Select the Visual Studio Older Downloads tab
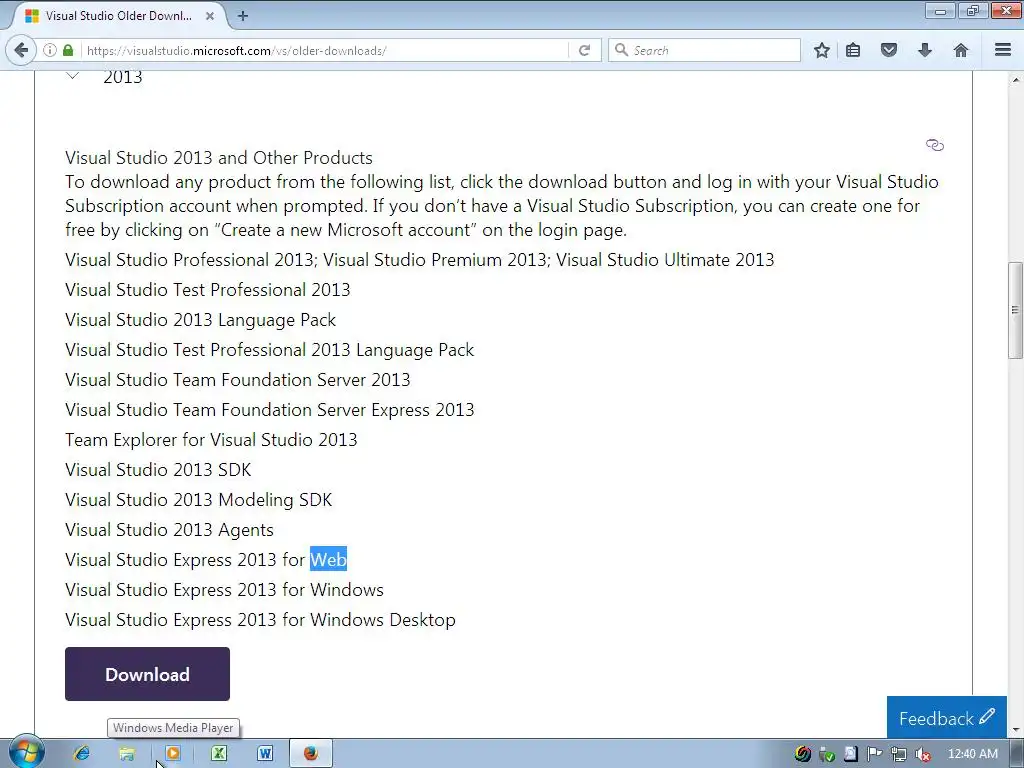1024x768 pixels. tap(118, 16)
